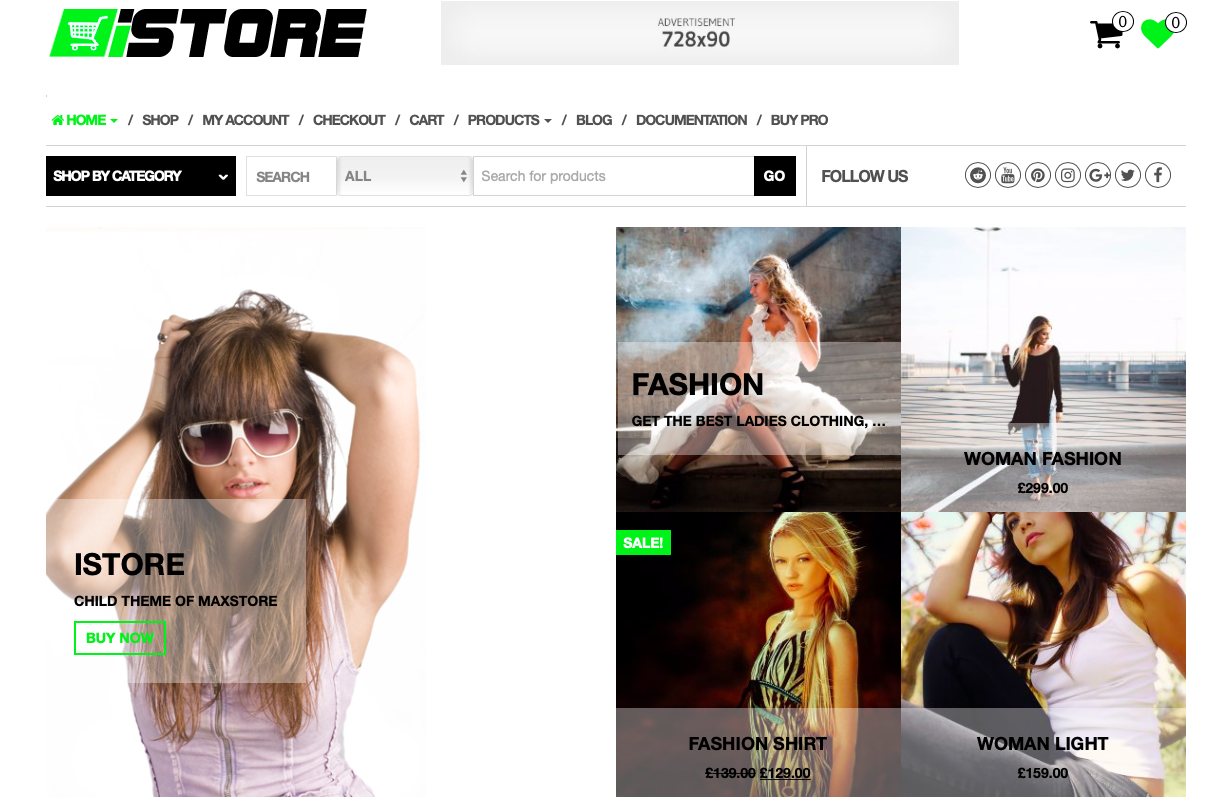Open the ALL search category selector
1224x807 pixels.
[404, 175]
